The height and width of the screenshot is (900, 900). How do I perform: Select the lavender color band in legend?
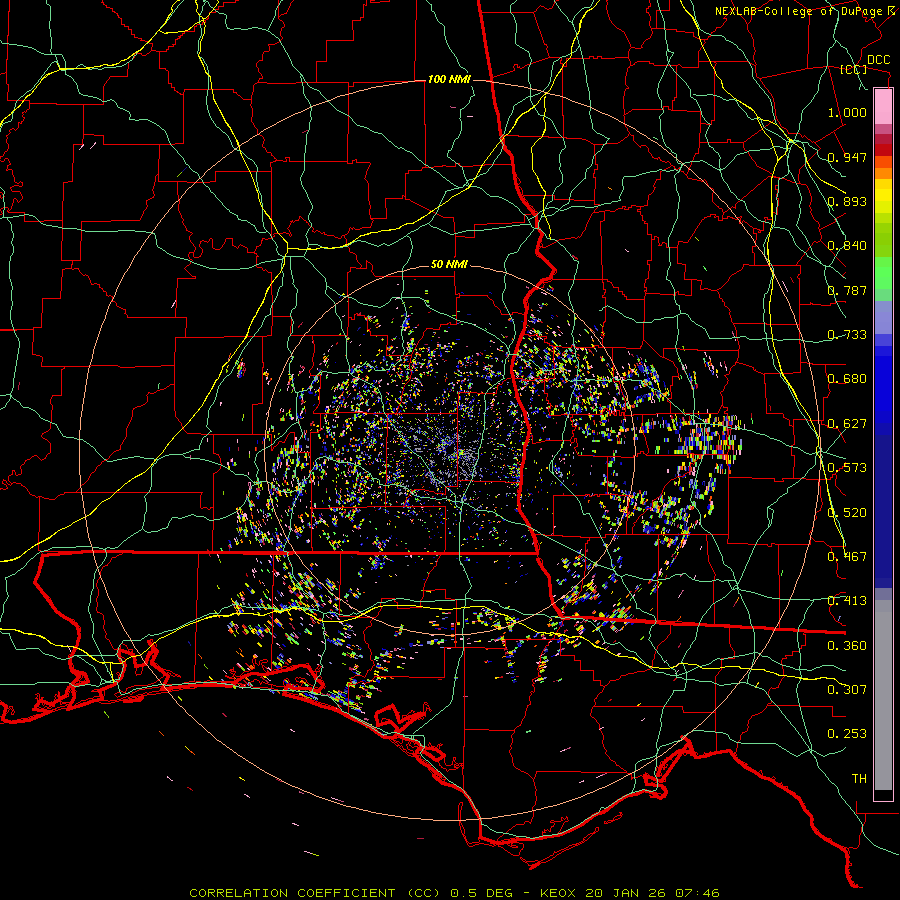[x=883, y=317]
